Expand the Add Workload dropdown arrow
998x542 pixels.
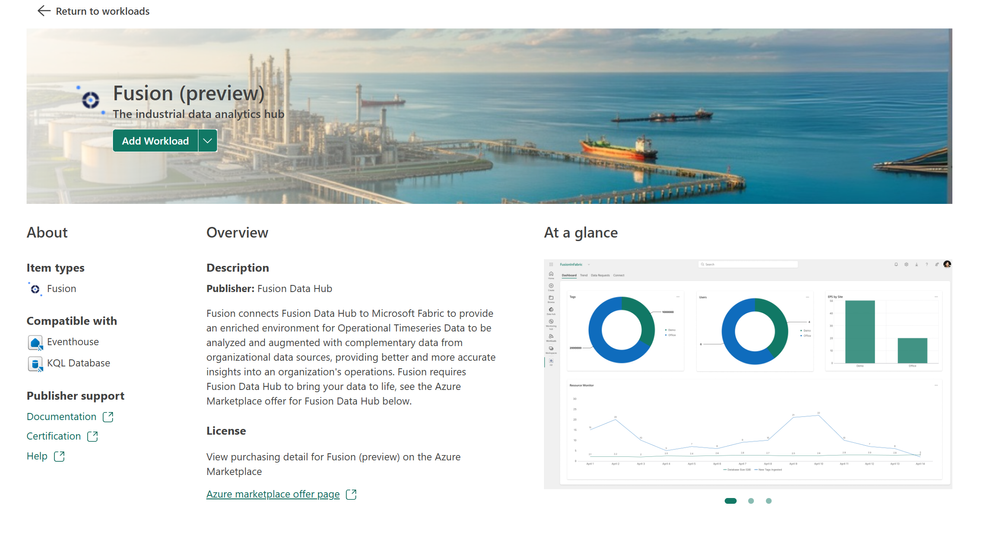tap(207, 141)
